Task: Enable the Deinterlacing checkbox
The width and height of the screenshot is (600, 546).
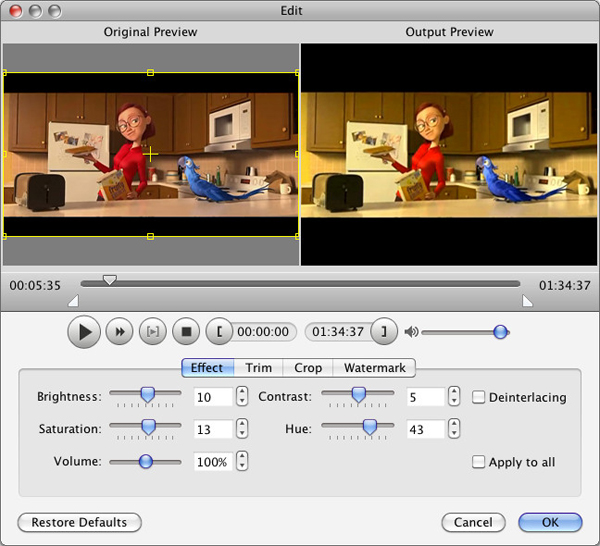Action: tap(478, 397)
